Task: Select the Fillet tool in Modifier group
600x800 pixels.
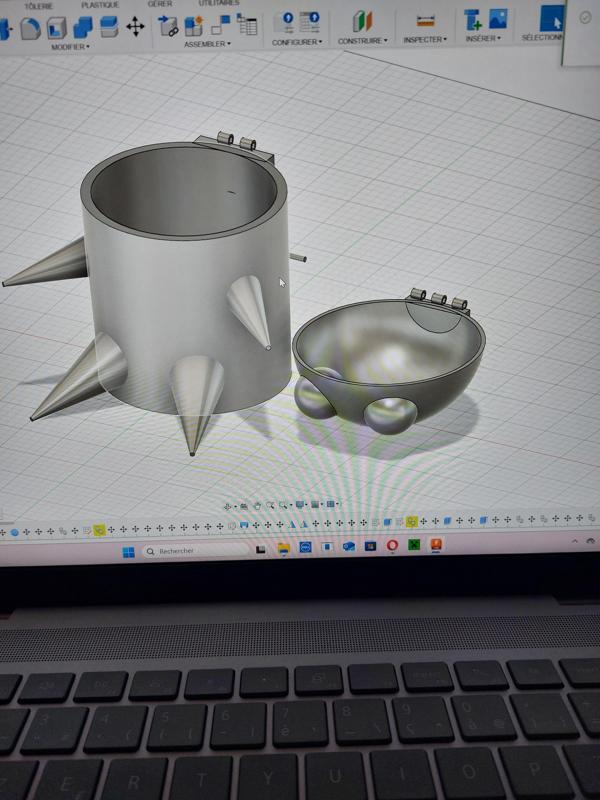Action: (x=31, y=28)
